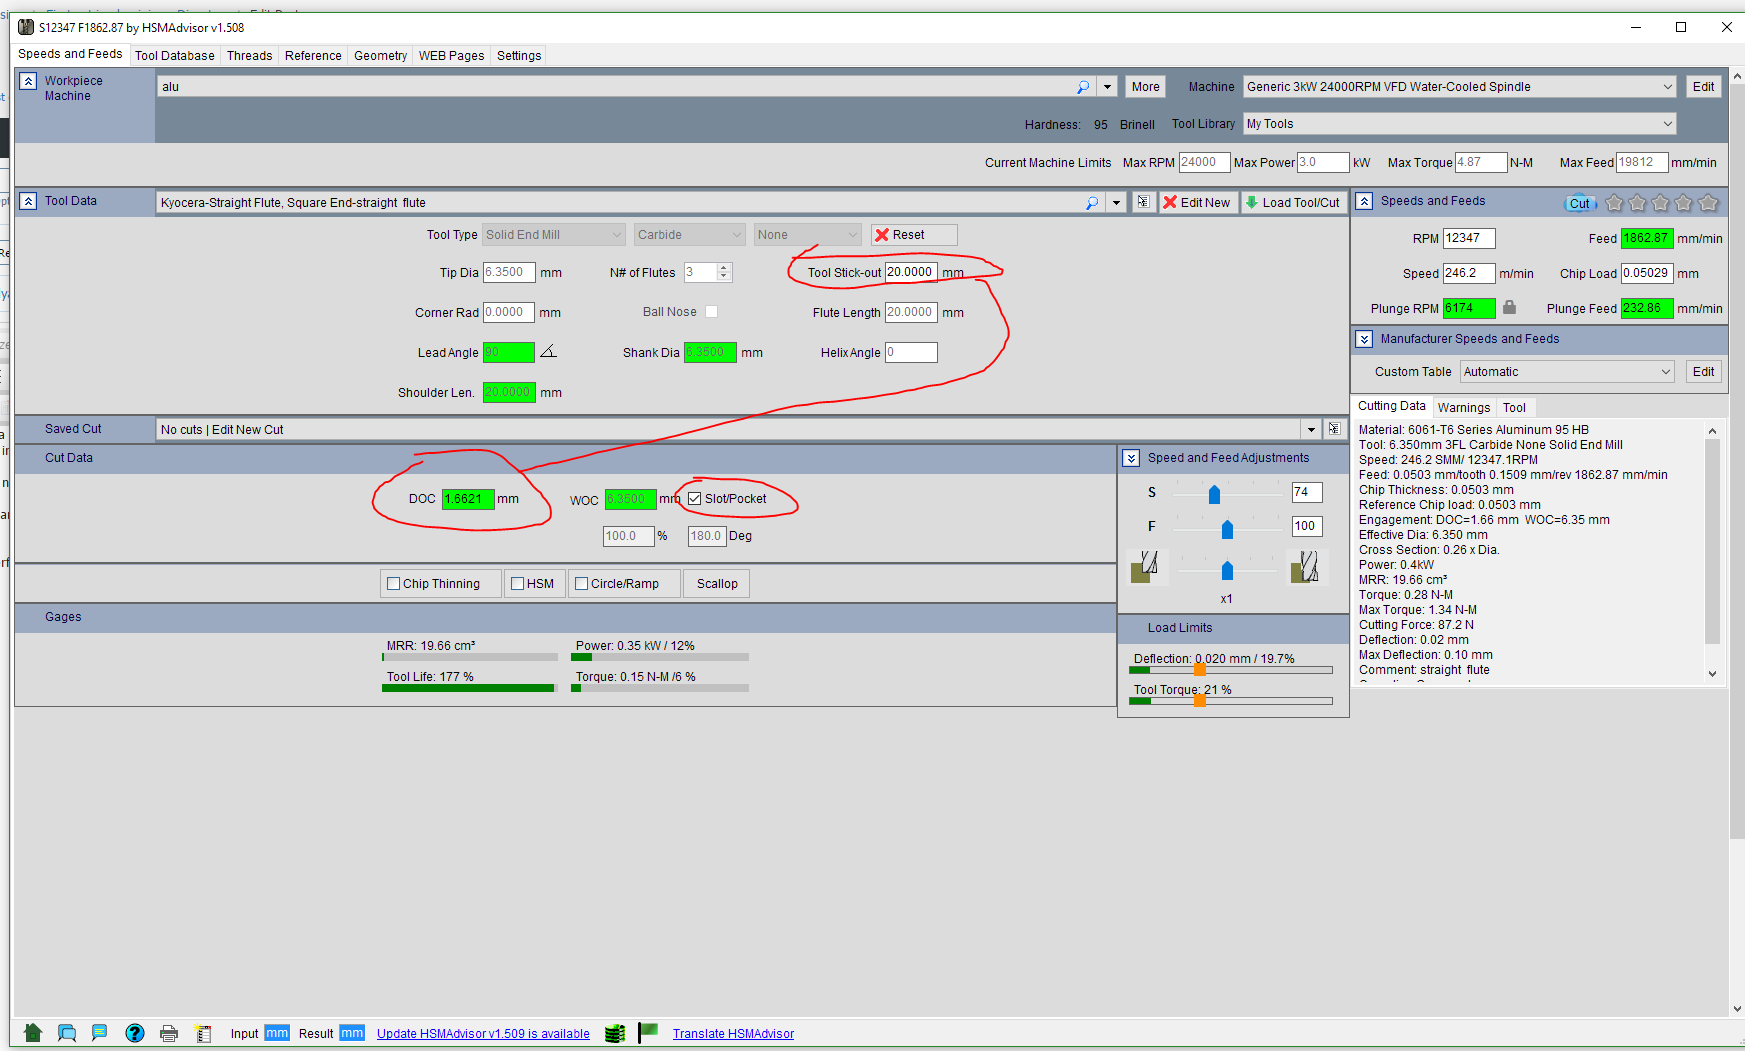Screen dimensions: 1745x1051
Task: Click the lead angle icon beside Lead Angle
Action: coord(548,352)
